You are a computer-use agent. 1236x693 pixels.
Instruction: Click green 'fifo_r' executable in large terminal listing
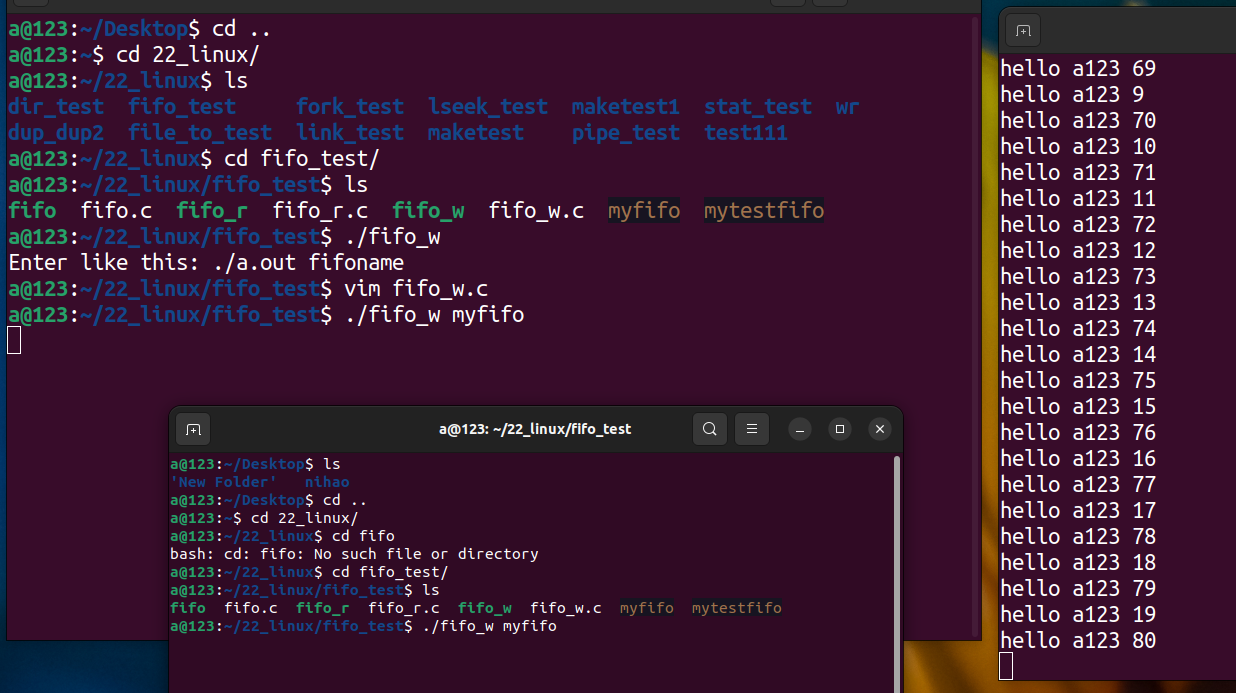pos(212,211)
